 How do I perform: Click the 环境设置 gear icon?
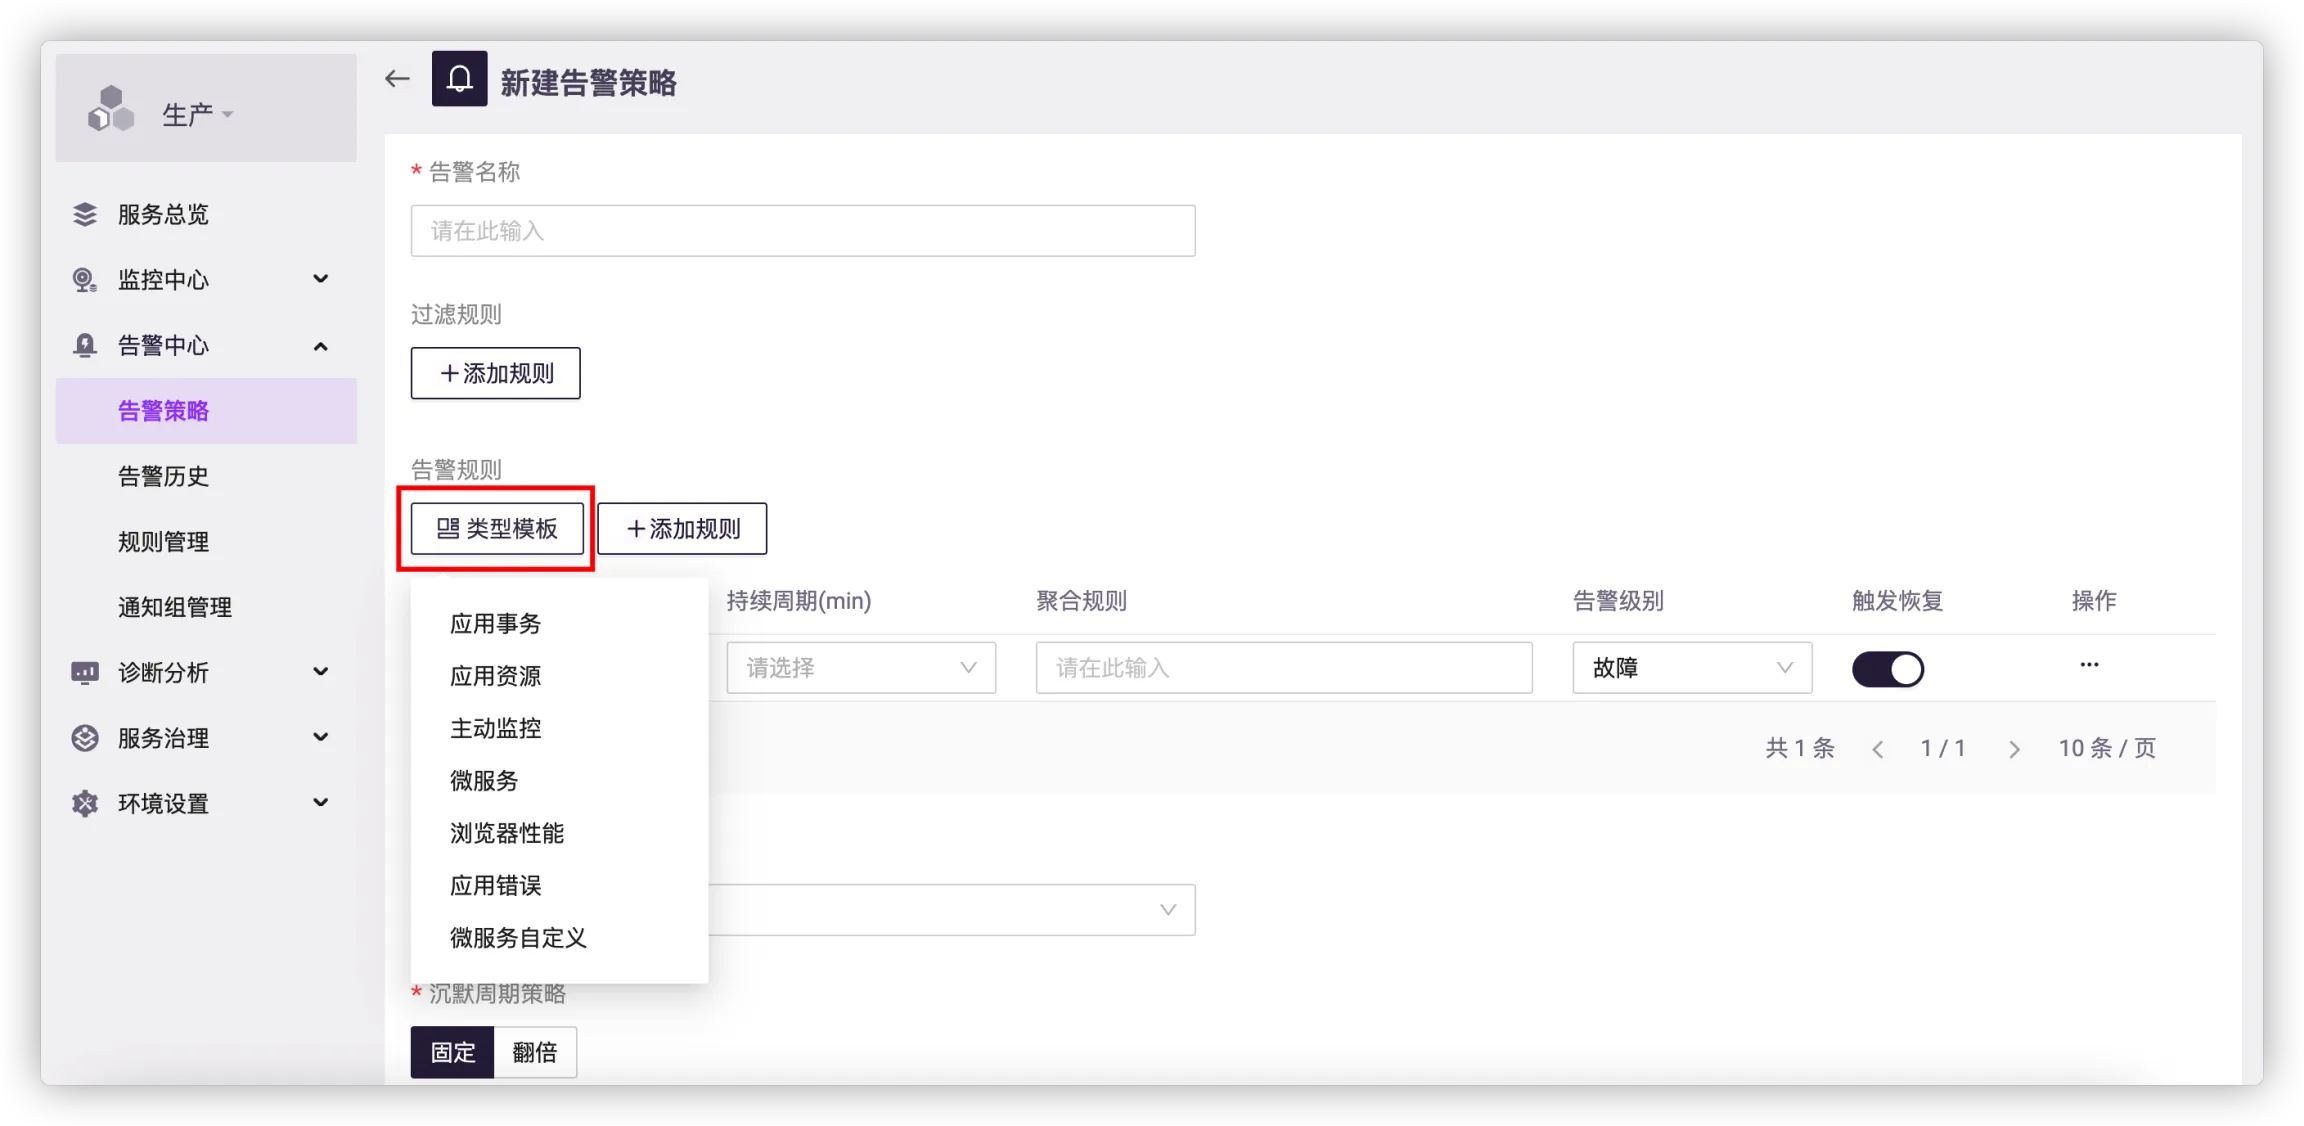coord(85,804)
